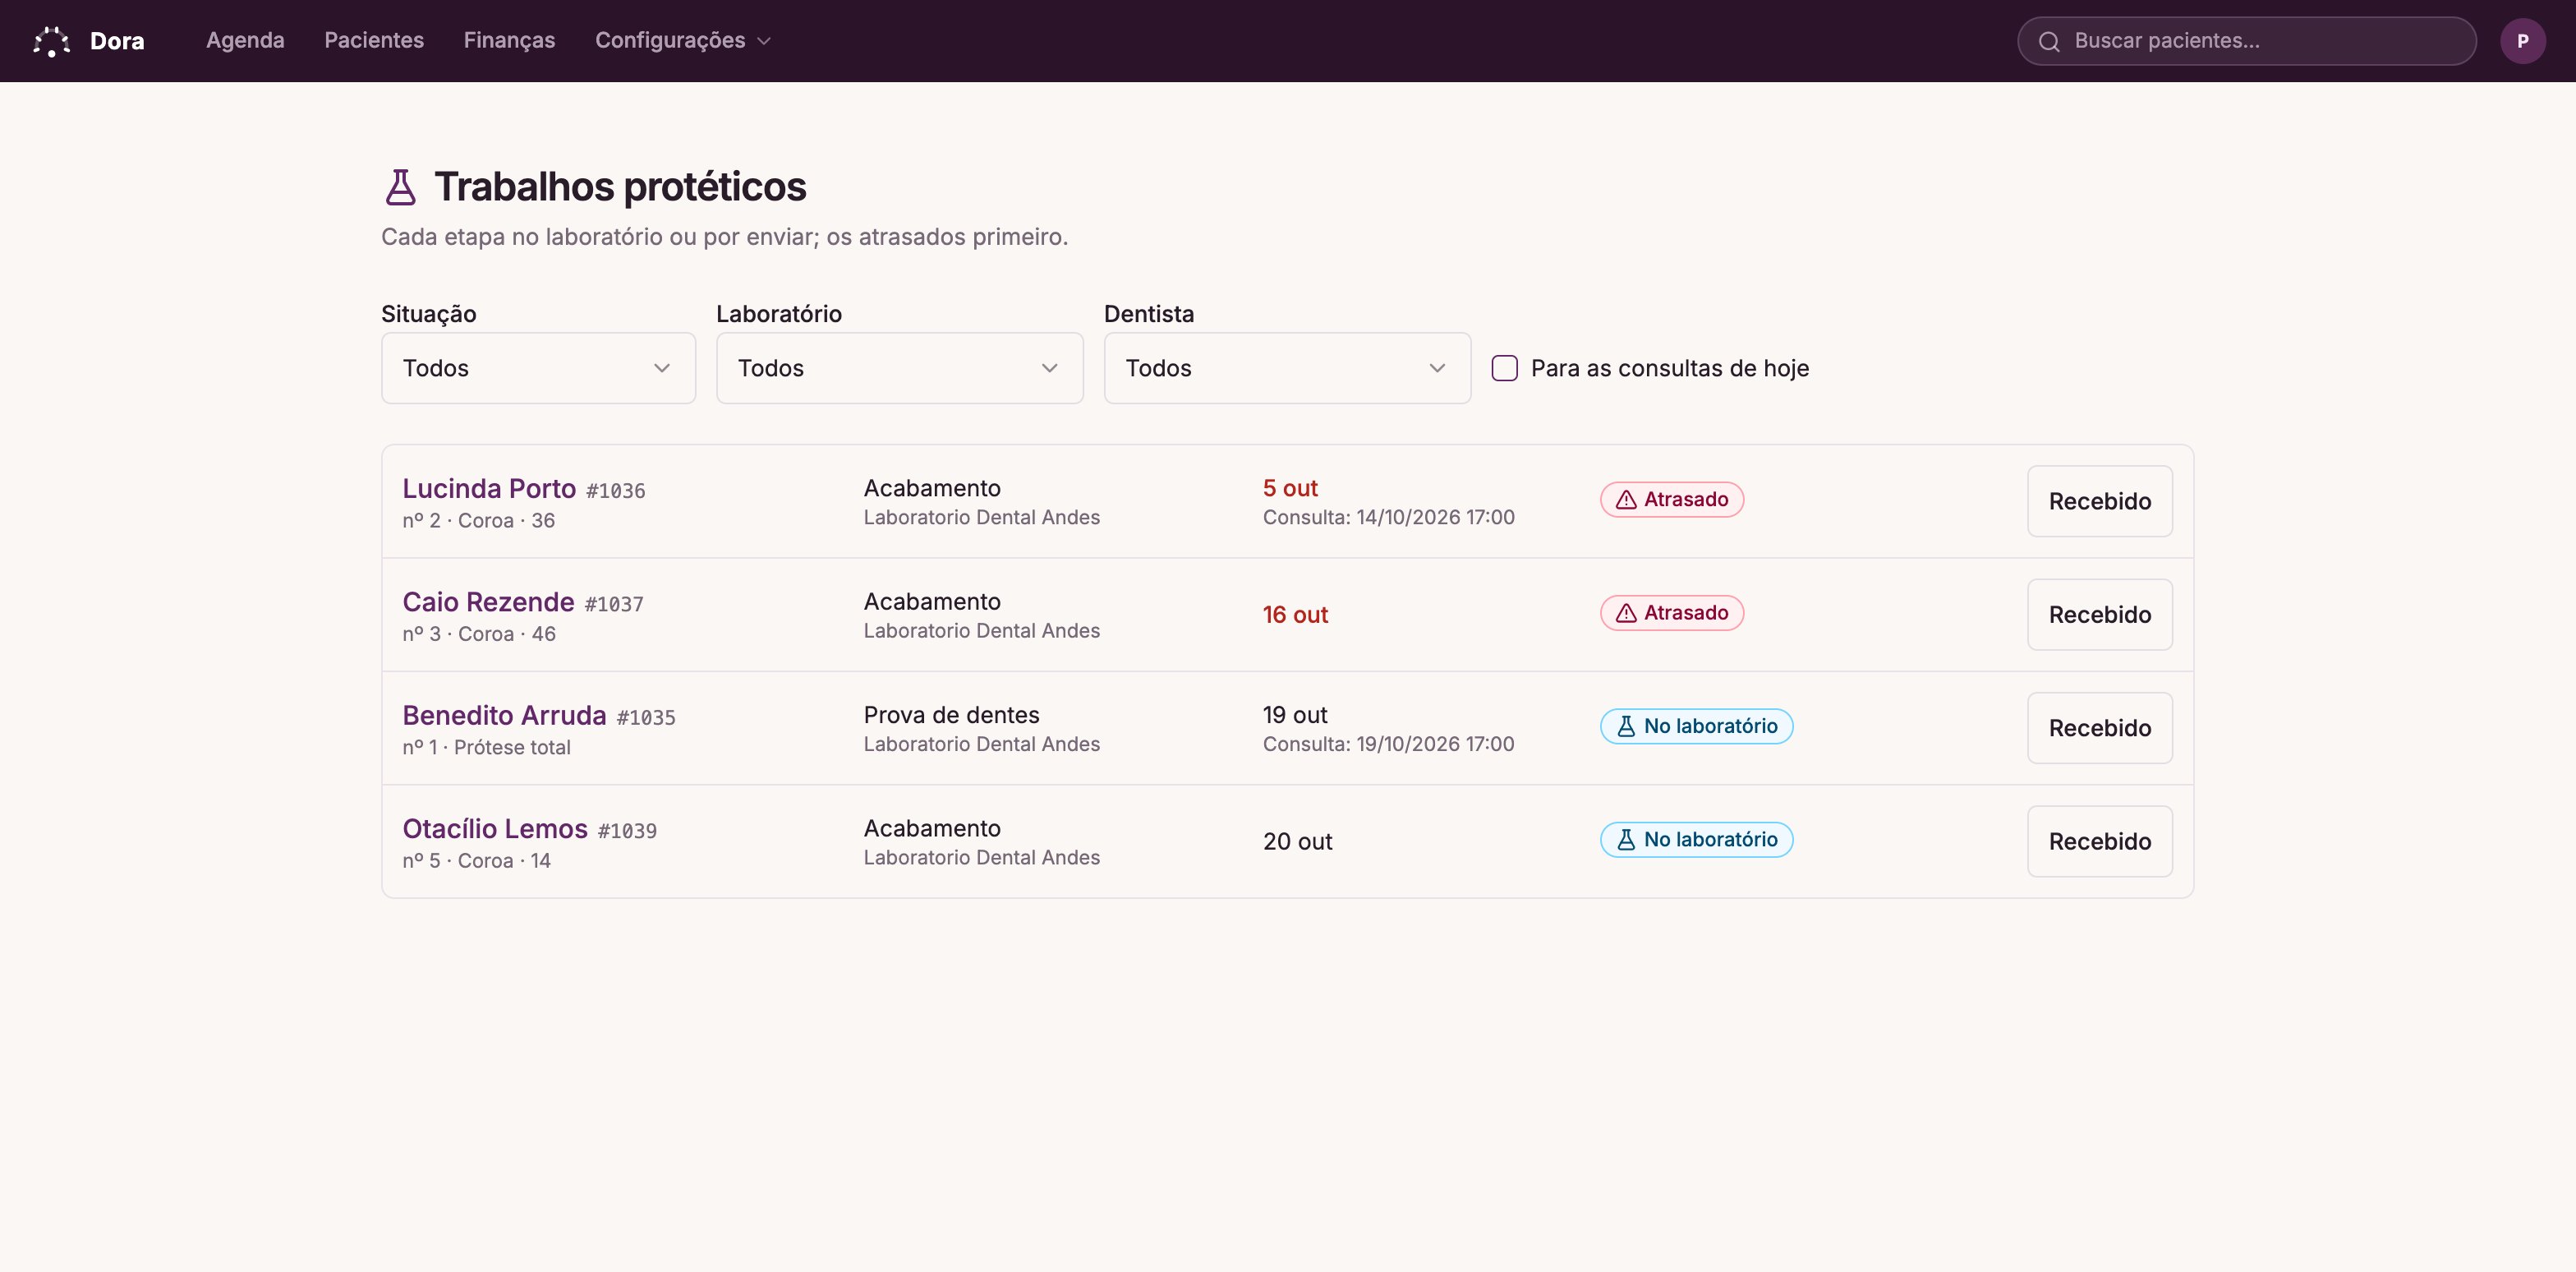The image size is (2576, 1272).
Task: Click the Dora logo icon
Action: (51, 41)
